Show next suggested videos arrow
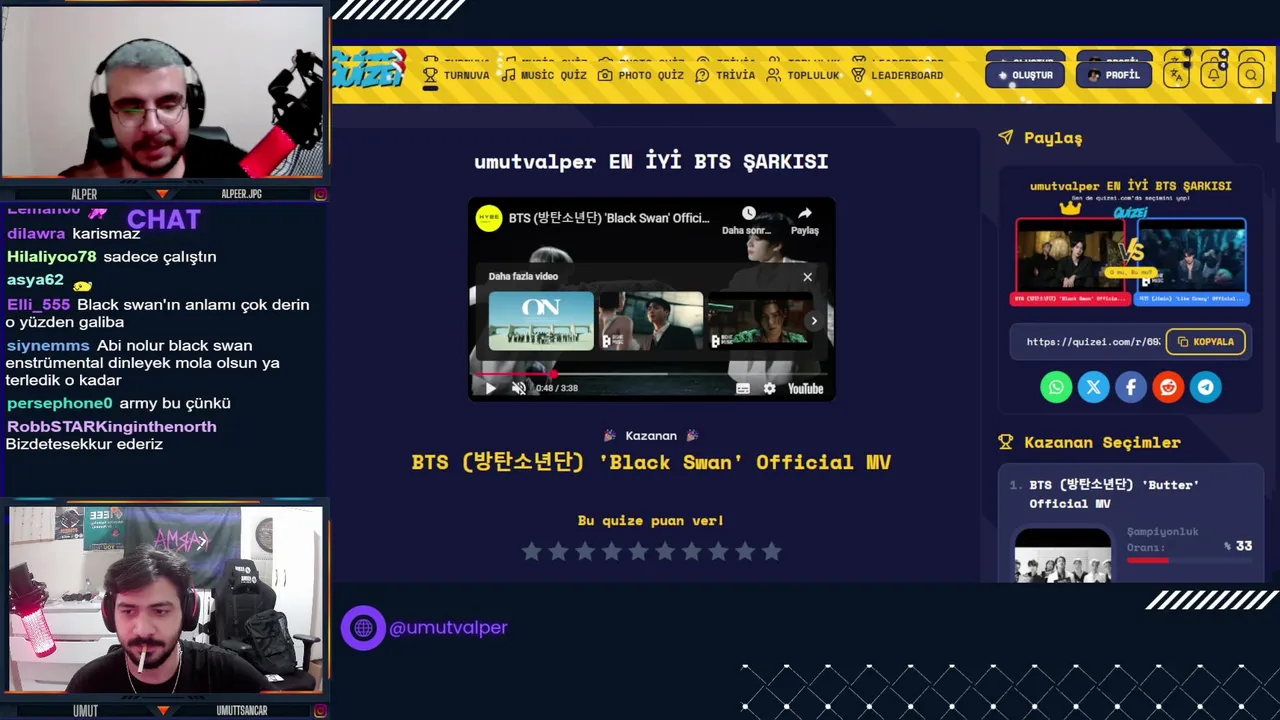This screenshot has width=1280, height=720. [x=814, y=321]
